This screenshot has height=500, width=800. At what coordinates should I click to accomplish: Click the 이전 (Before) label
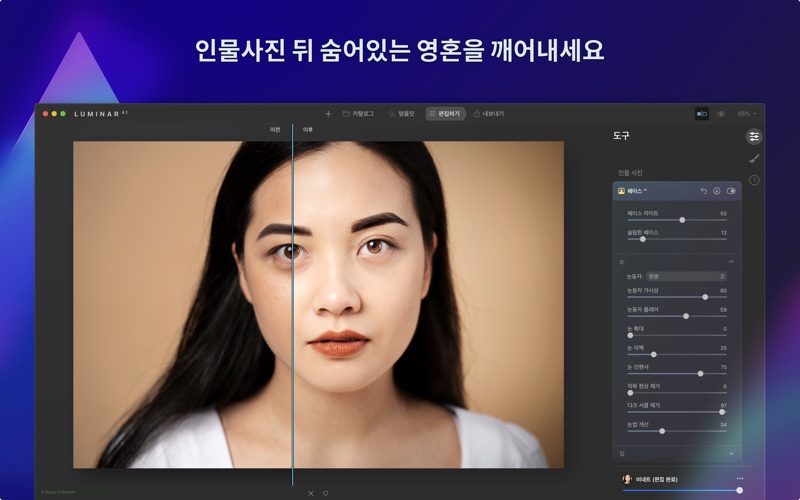[x=275, y=130]
